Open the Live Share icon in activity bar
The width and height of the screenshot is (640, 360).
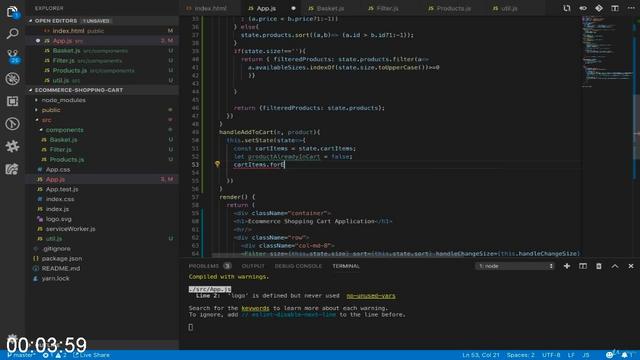(12, 169)
